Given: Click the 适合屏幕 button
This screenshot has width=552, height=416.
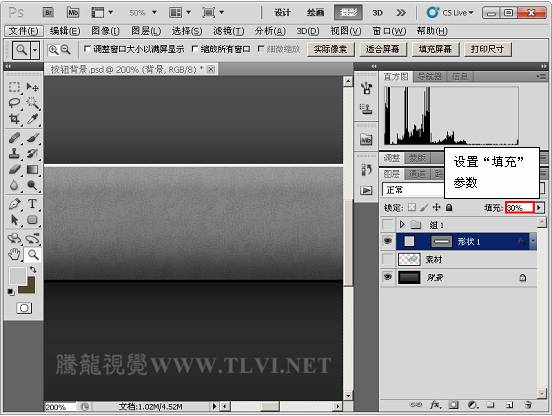Looking at the screenshot, I should pos(383,49).
